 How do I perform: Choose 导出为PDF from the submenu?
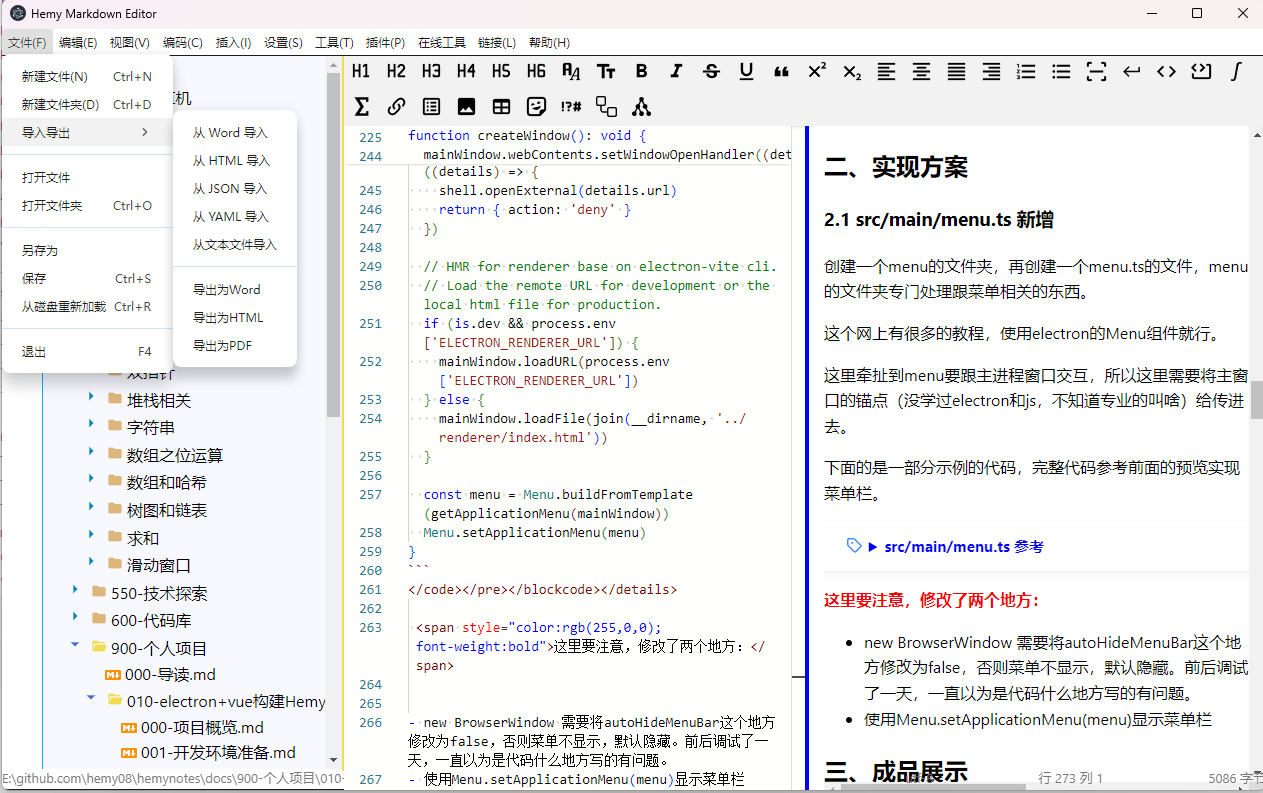[222, 345]
